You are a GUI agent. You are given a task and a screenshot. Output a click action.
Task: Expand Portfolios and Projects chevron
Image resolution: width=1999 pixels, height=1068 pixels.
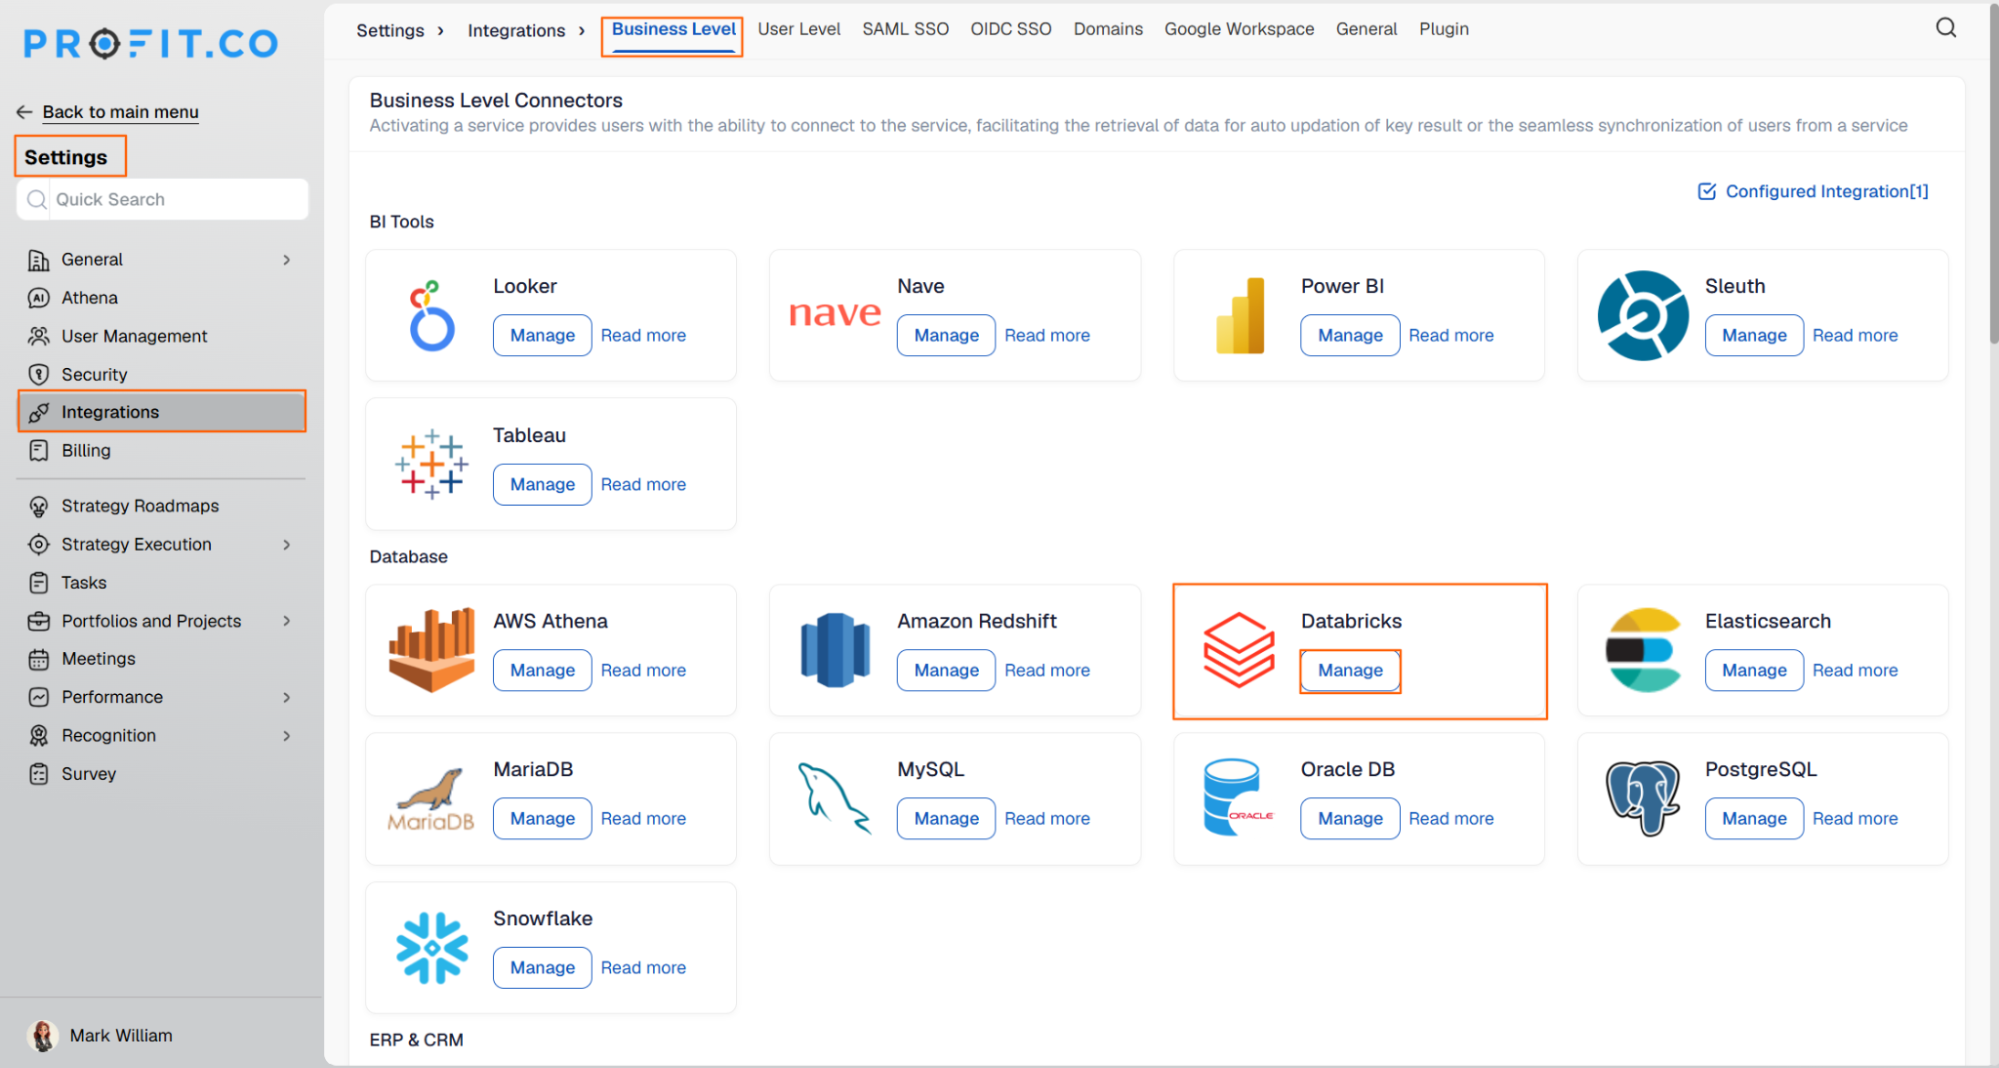coord(287,621)
